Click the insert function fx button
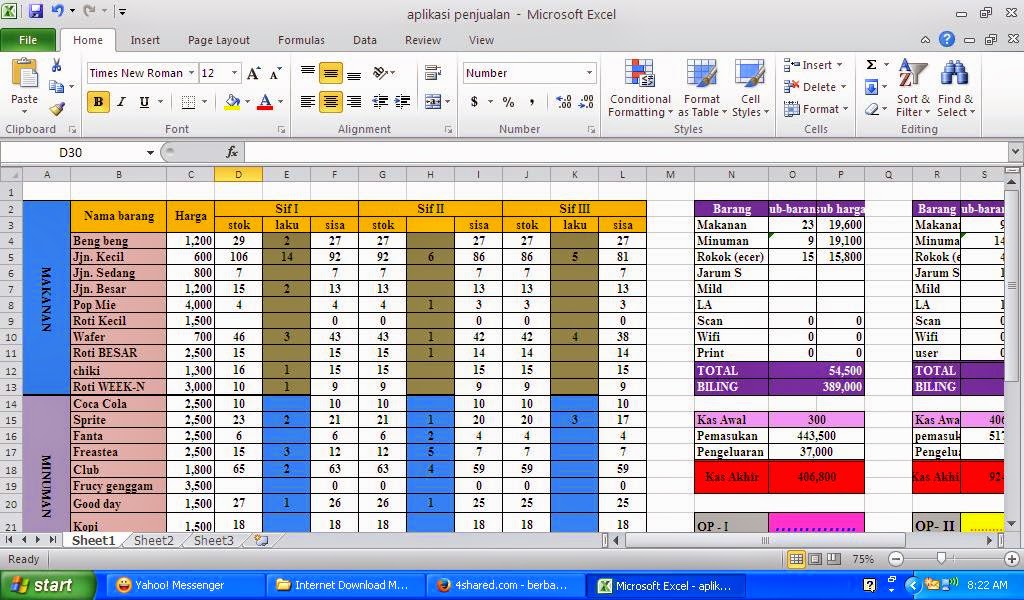The image size is (1024, 600). [231, 152]
